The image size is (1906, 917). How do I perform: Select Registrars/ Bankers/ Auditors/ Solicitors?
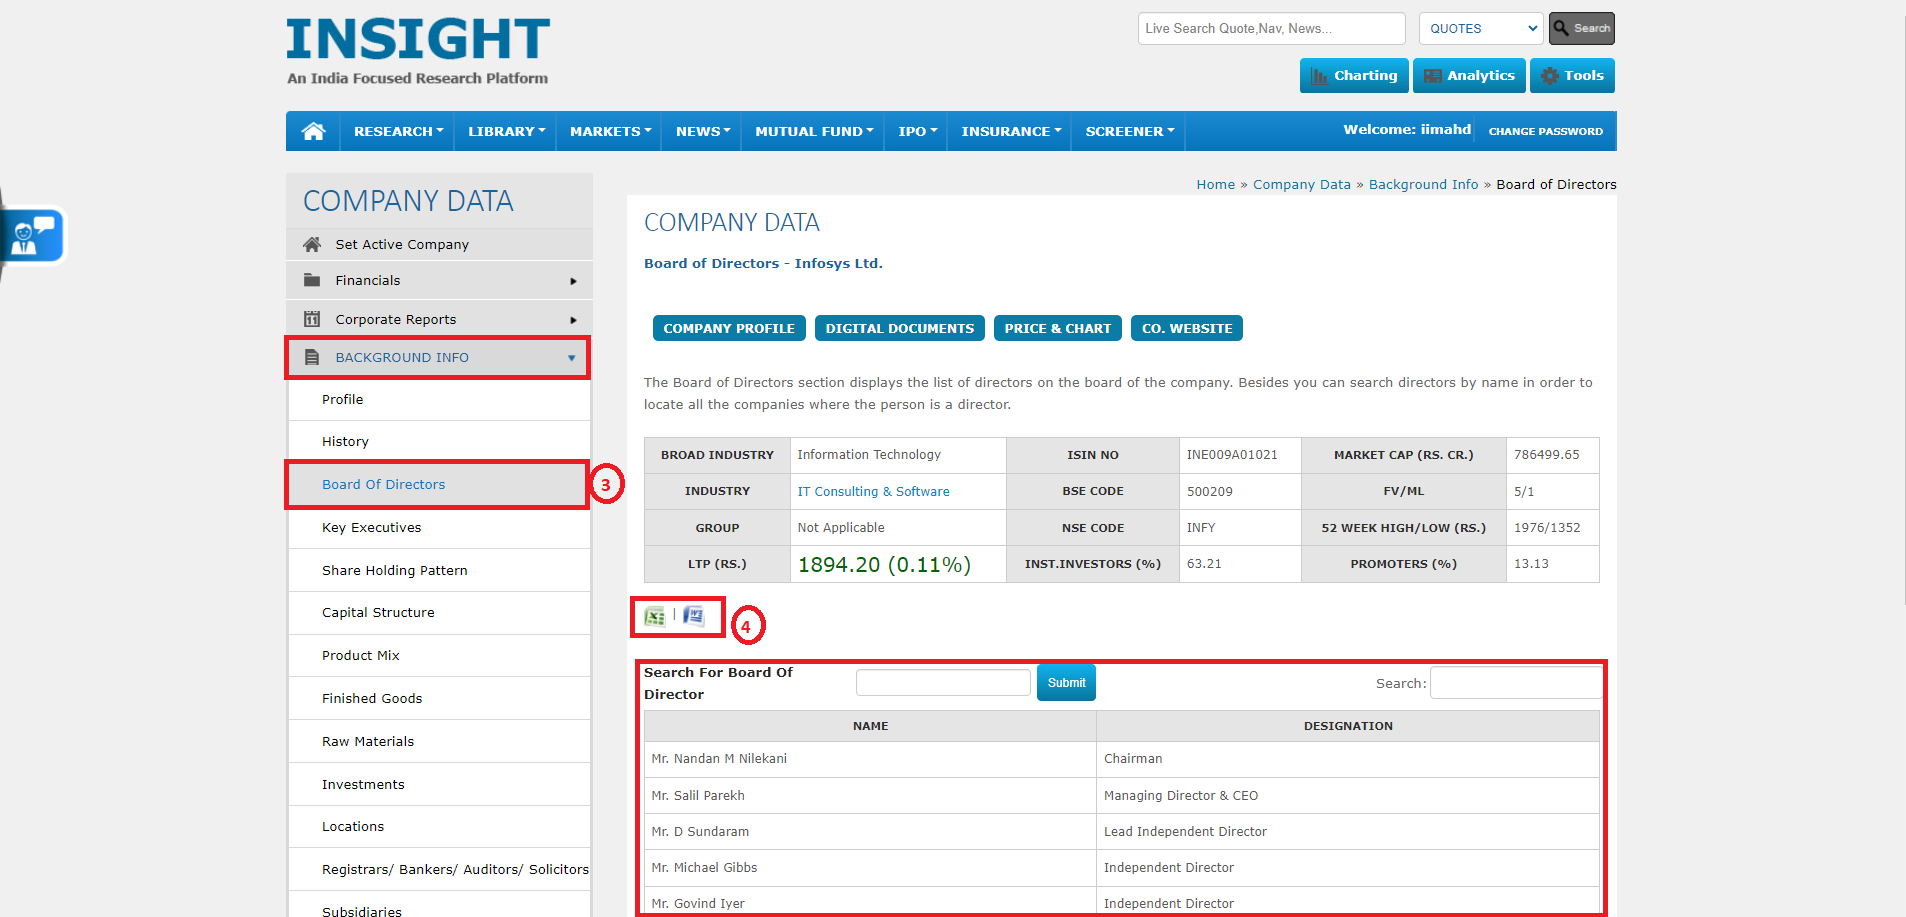click(x=439, y=869)
